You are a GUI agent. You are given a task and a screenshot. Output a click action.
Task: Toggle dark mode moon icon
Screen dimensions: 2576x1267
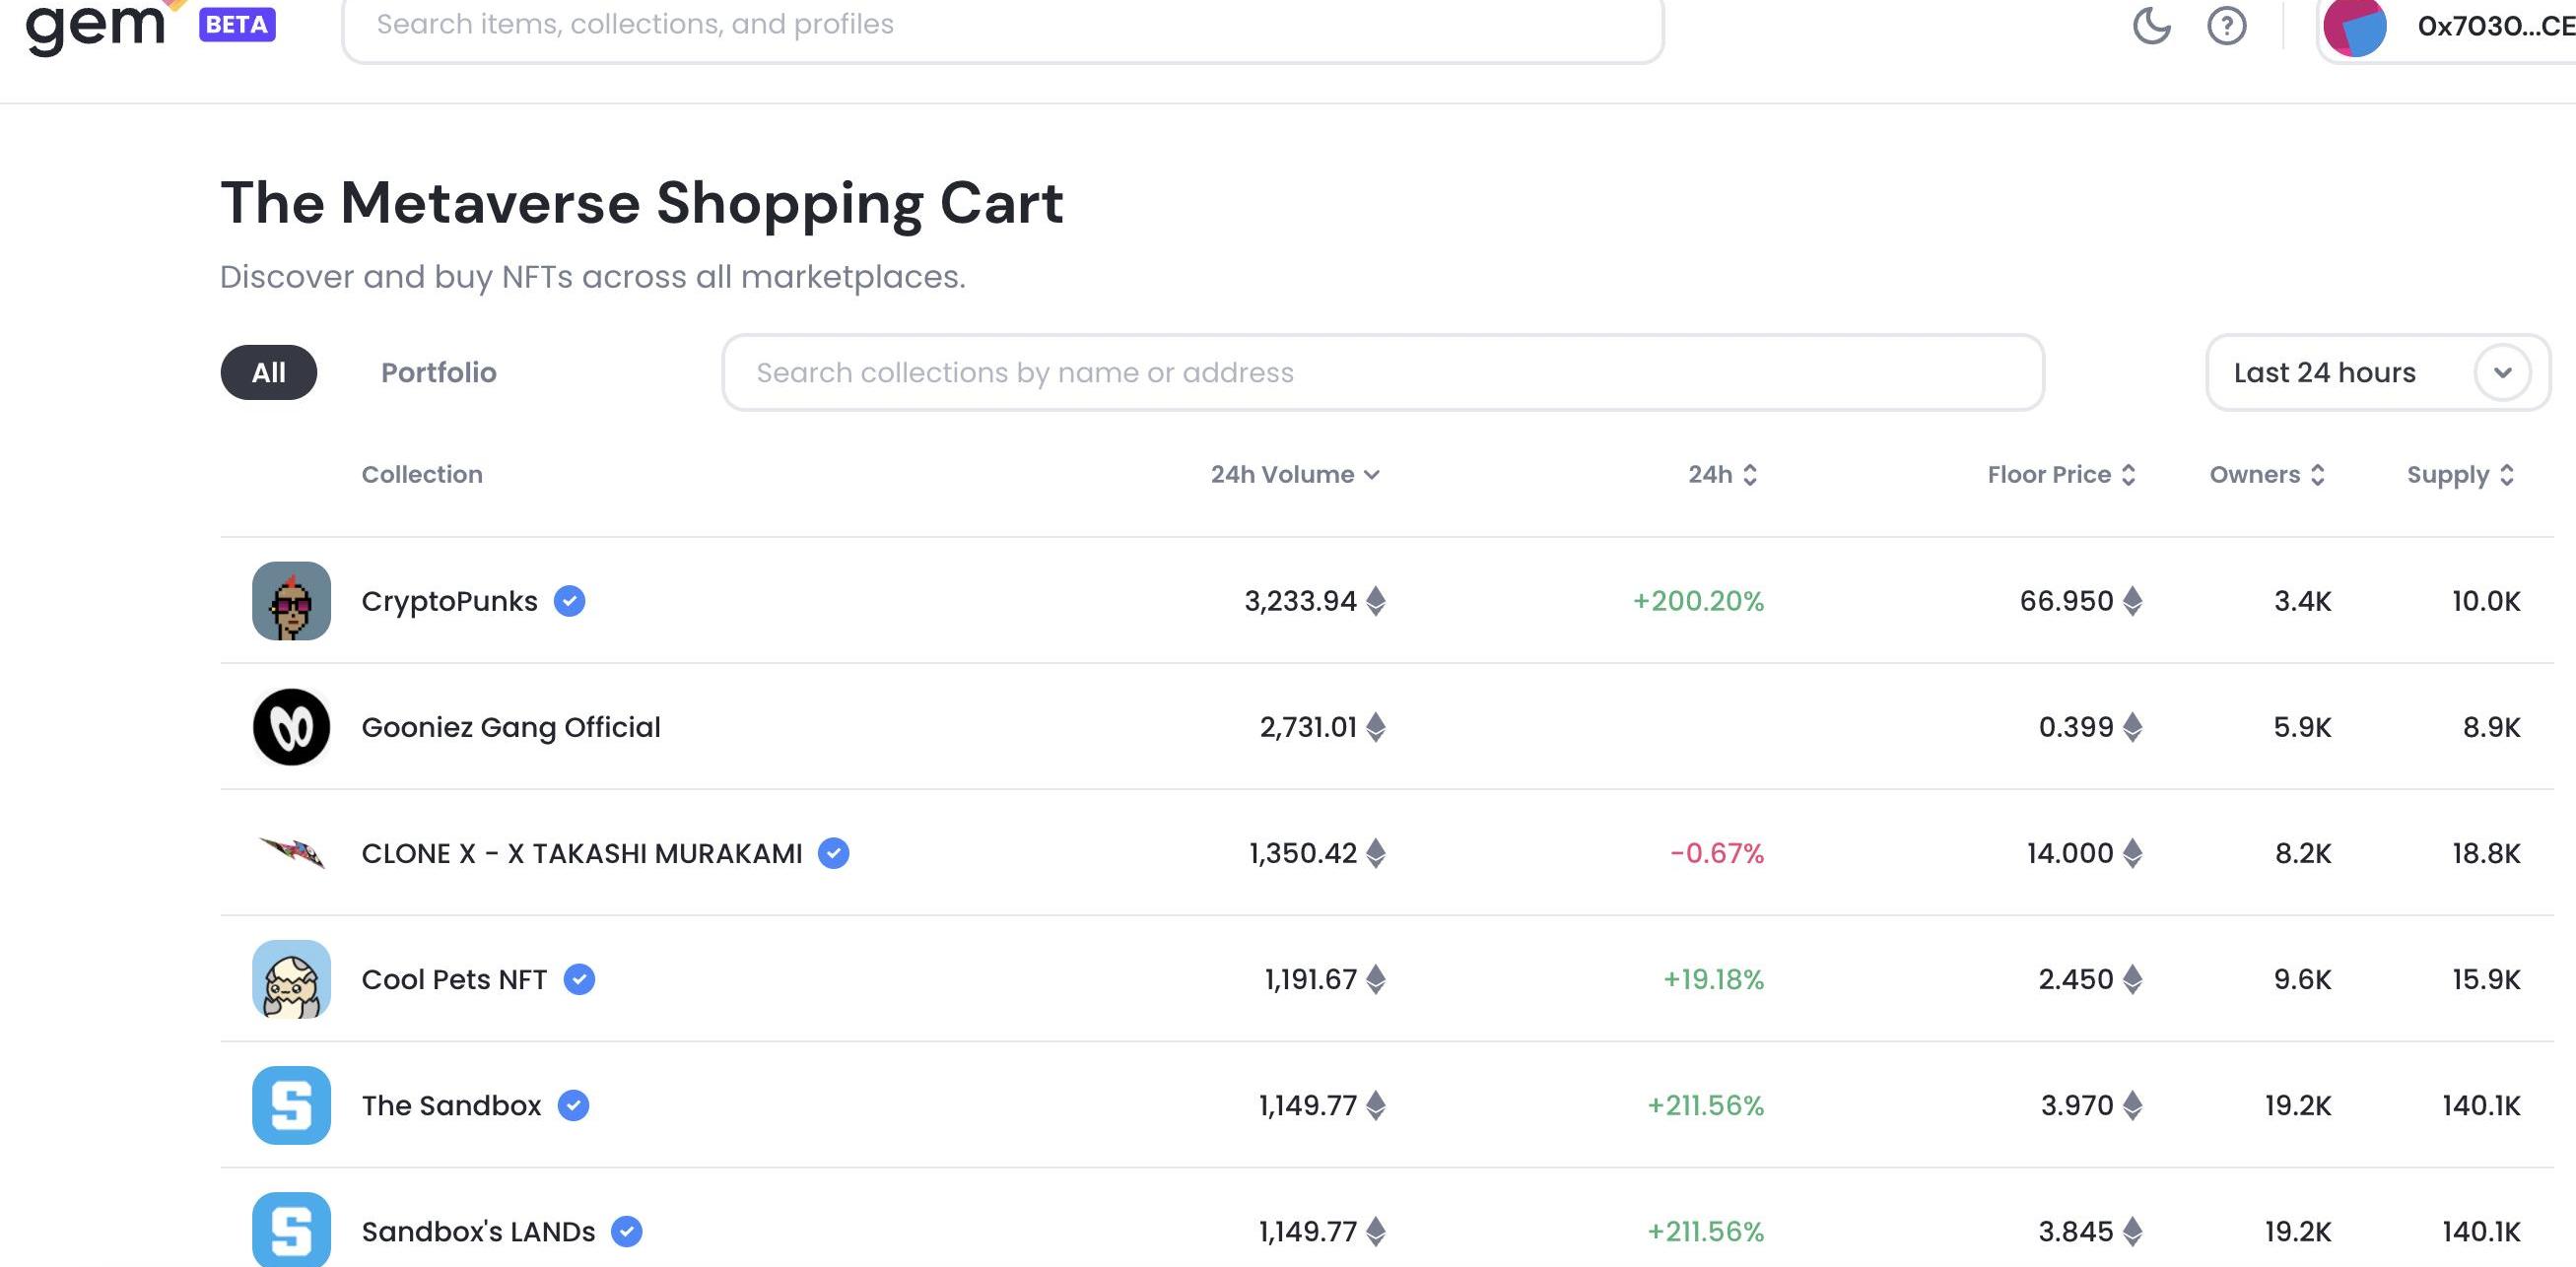2151,25
